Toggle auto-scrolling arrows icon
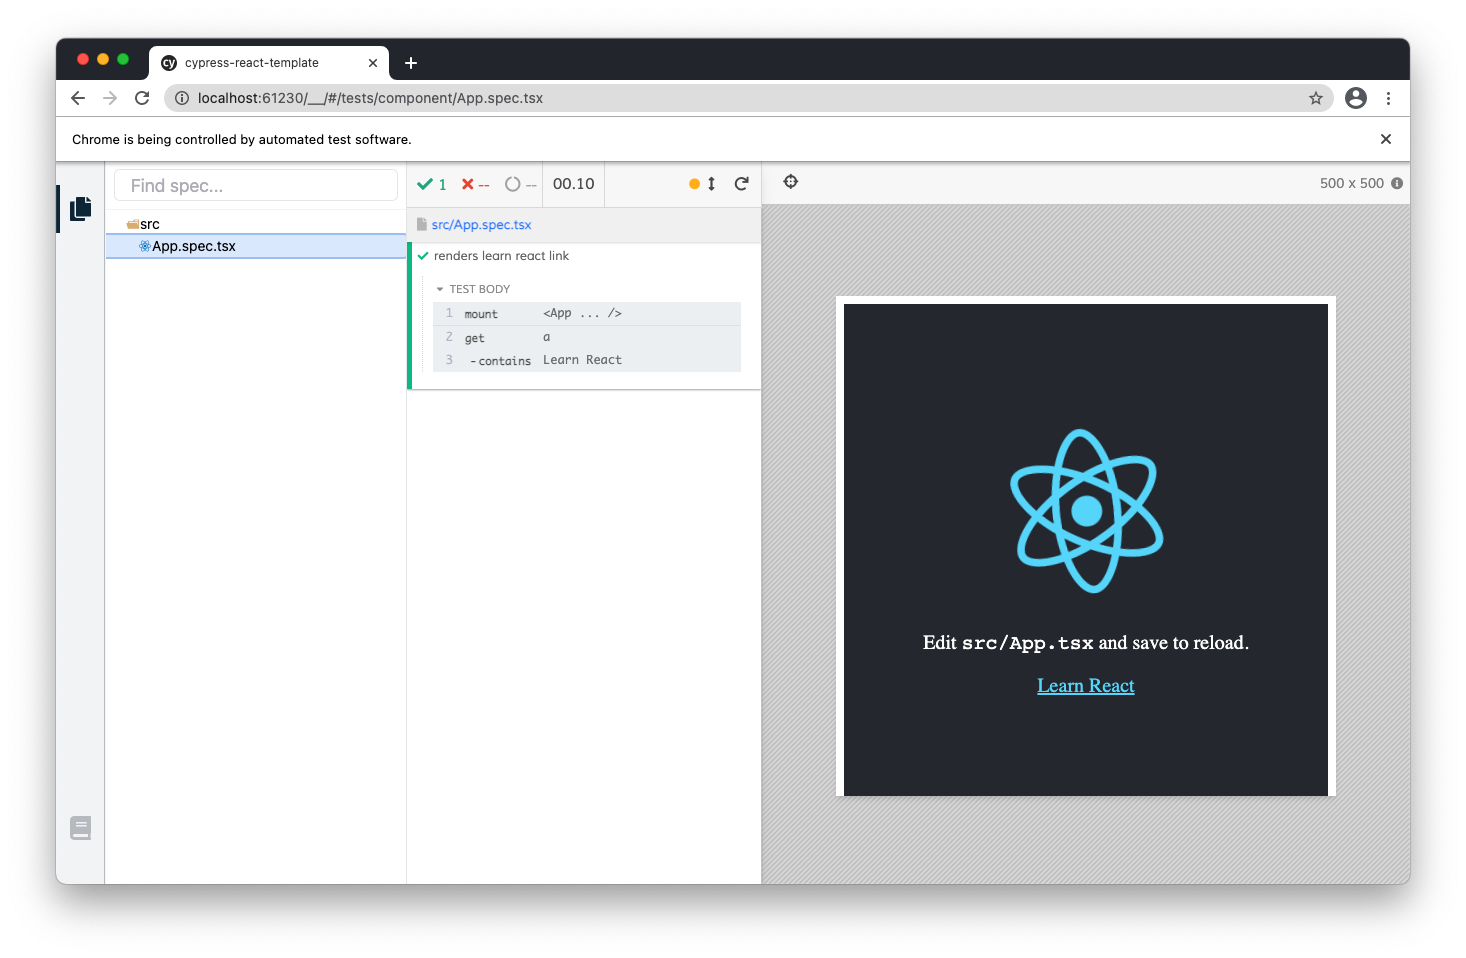 coord(711,184)
